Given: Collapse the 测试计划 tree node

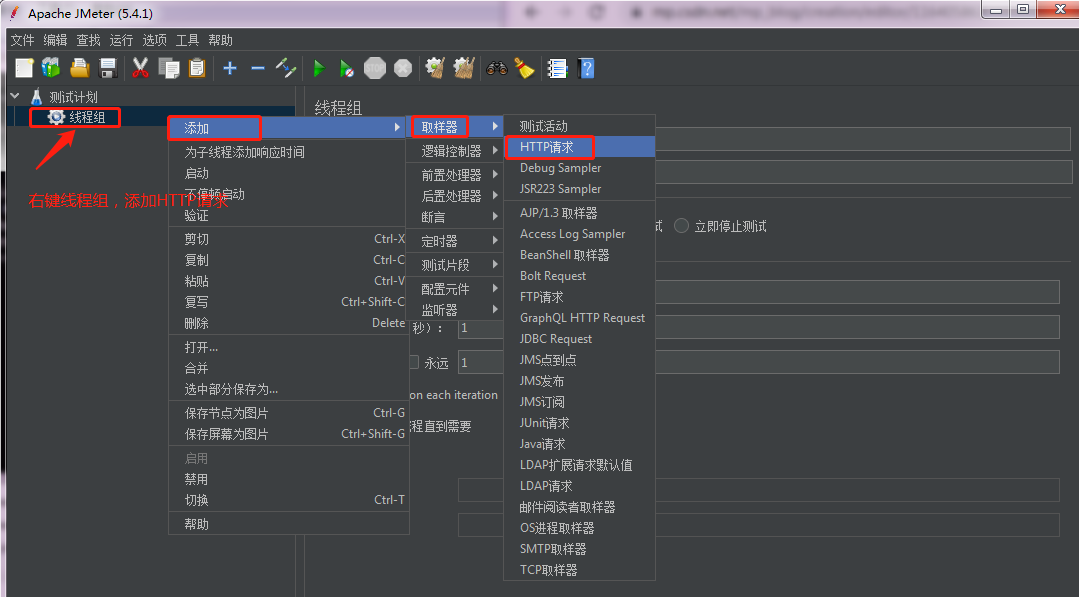Looking at the screenshot, I should [14, 96].
